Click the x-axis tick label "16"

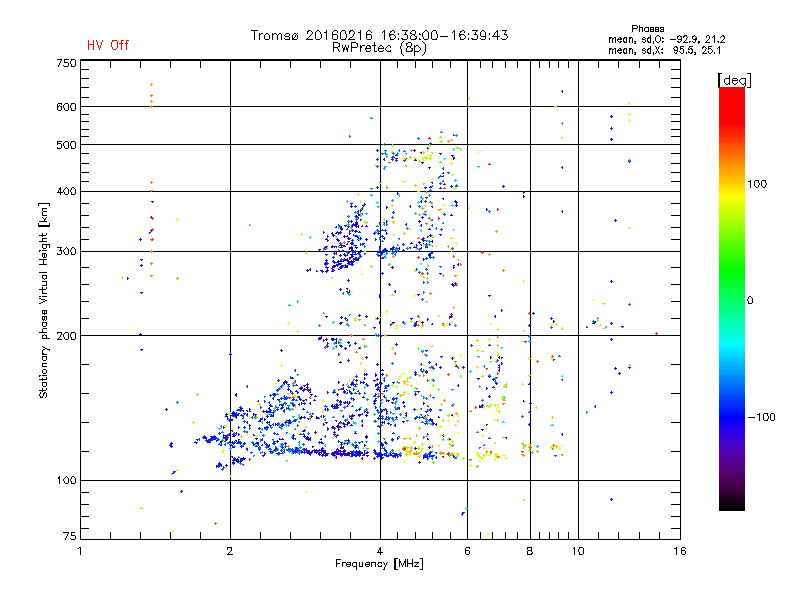(680, 551)
